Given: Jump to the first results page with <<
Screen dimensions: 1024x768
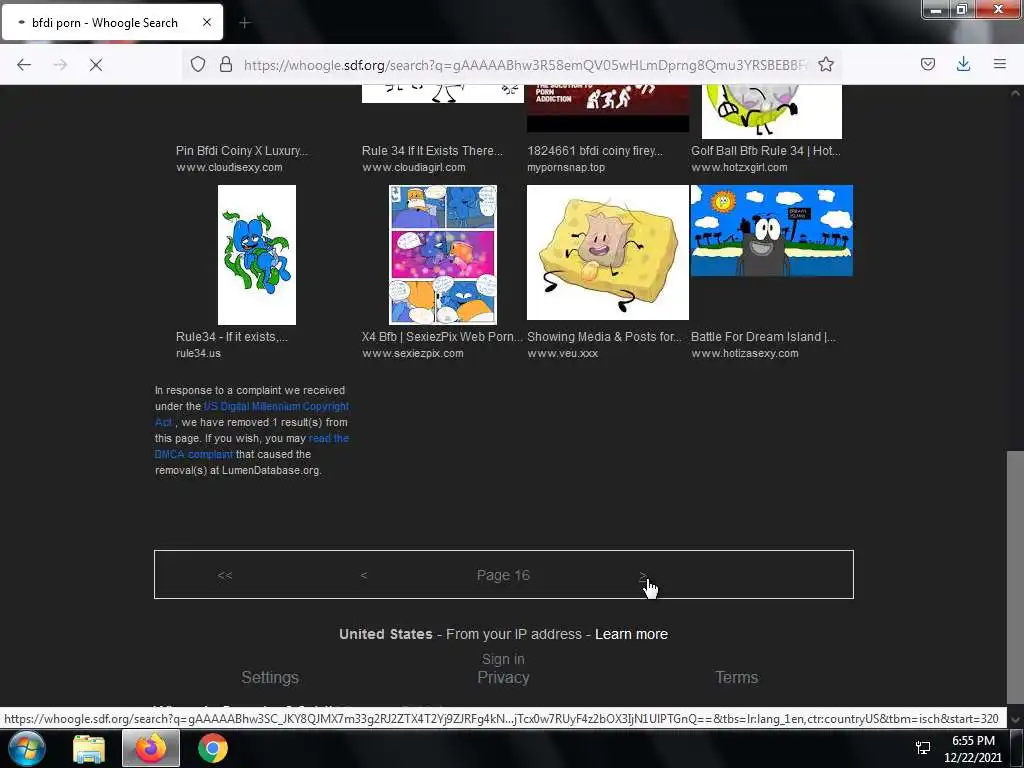Looking at the screenshot, I should click(x=225, y=575).
